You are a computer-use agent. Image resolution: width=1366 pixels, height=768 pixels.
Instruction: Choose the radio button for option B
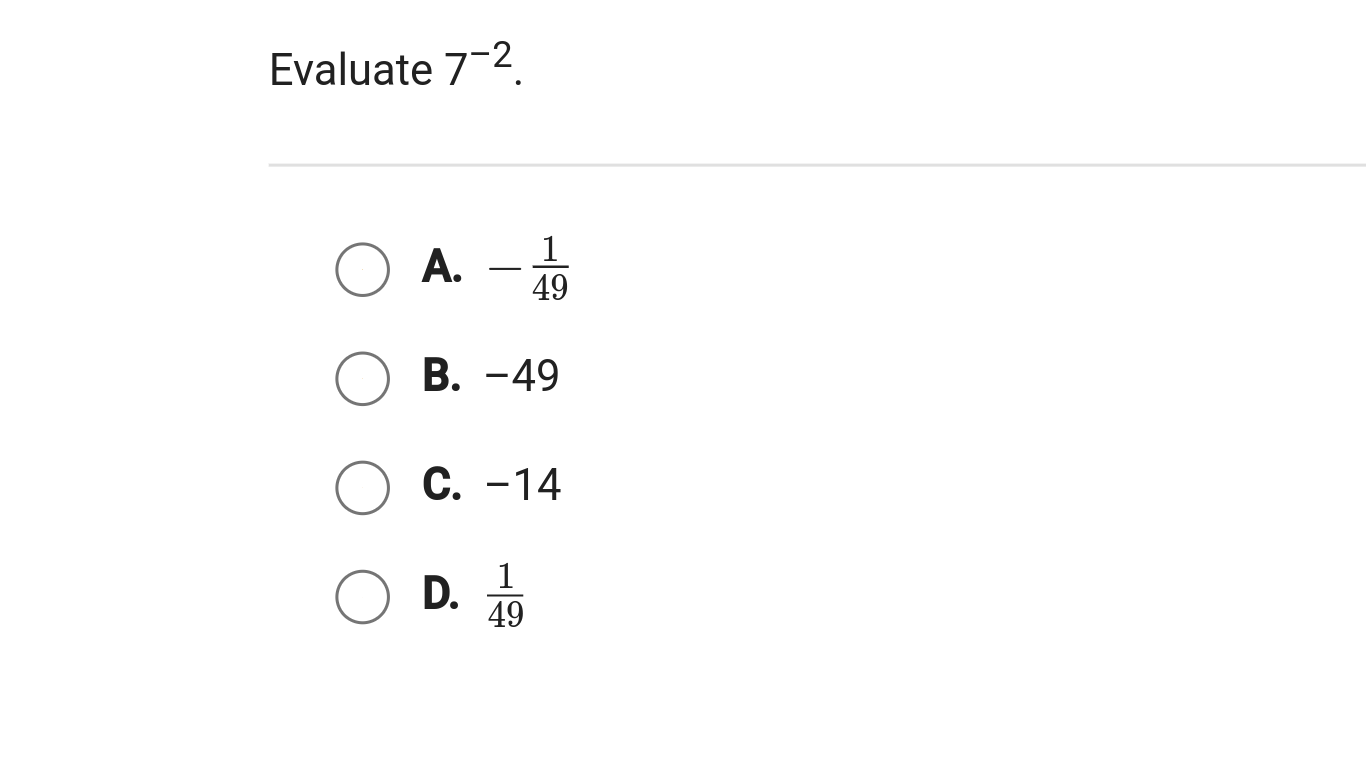pyautogui.click(x=362, y=378)
